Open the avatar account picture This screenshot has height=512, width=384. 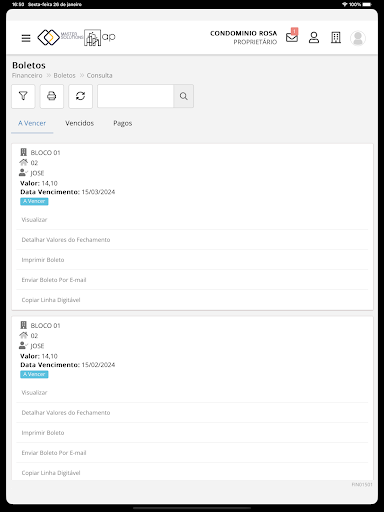click(358, 38)
